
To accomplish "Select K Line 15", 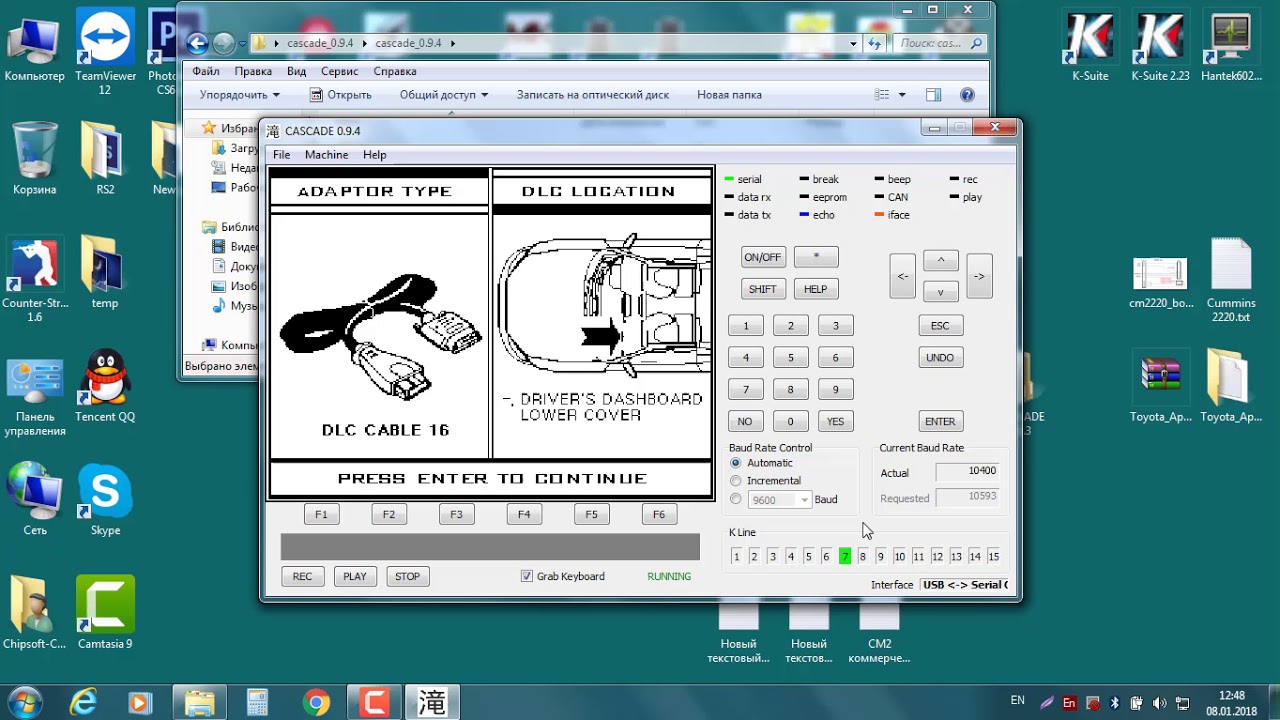I will pos(993,556).
